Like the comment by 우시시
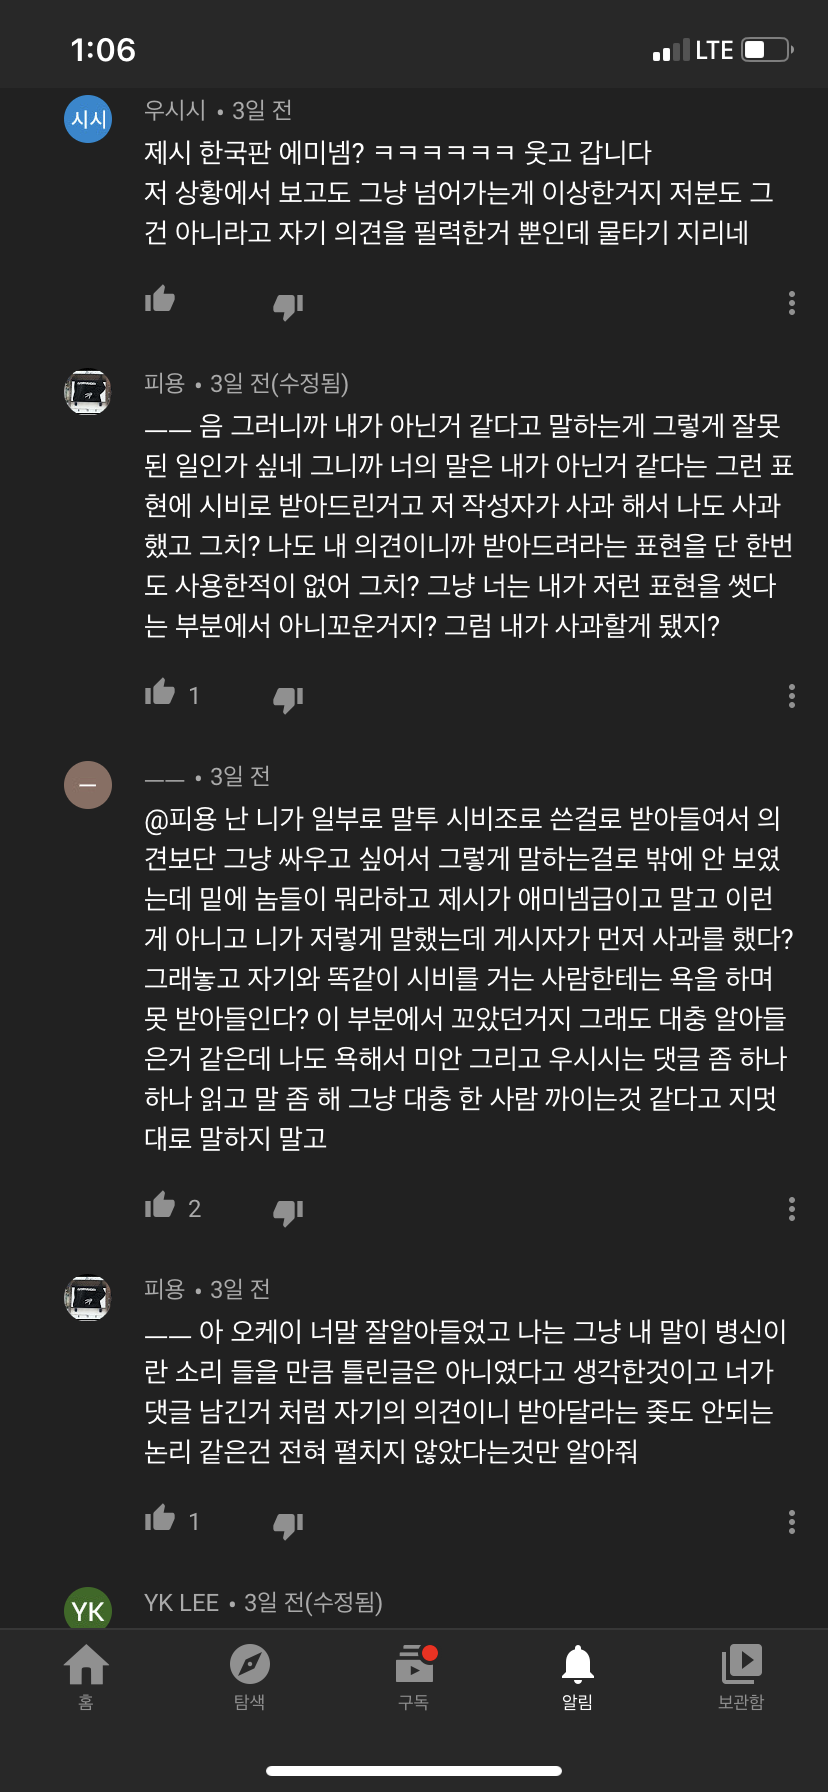The width and height of the screenshot is (828, 1792). point(160,300)
